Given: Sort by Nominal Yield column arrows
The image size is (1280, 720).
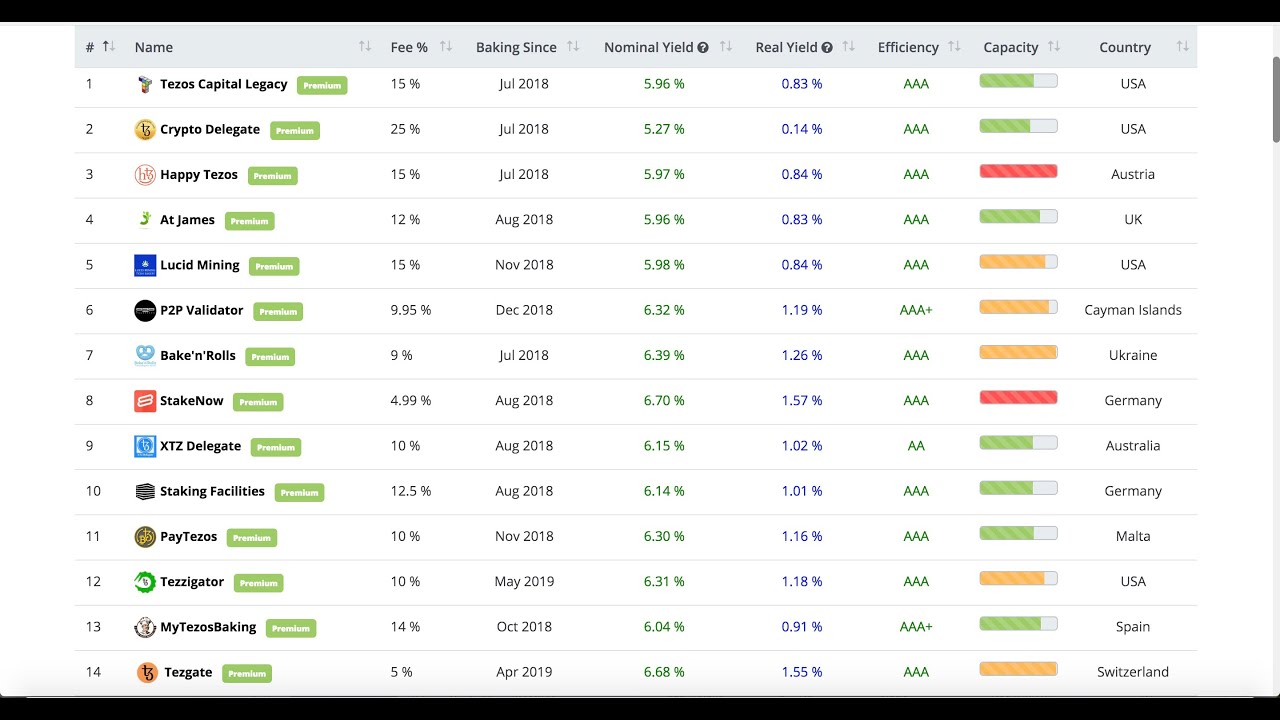Looking at the screenshot, I should 726,47.
